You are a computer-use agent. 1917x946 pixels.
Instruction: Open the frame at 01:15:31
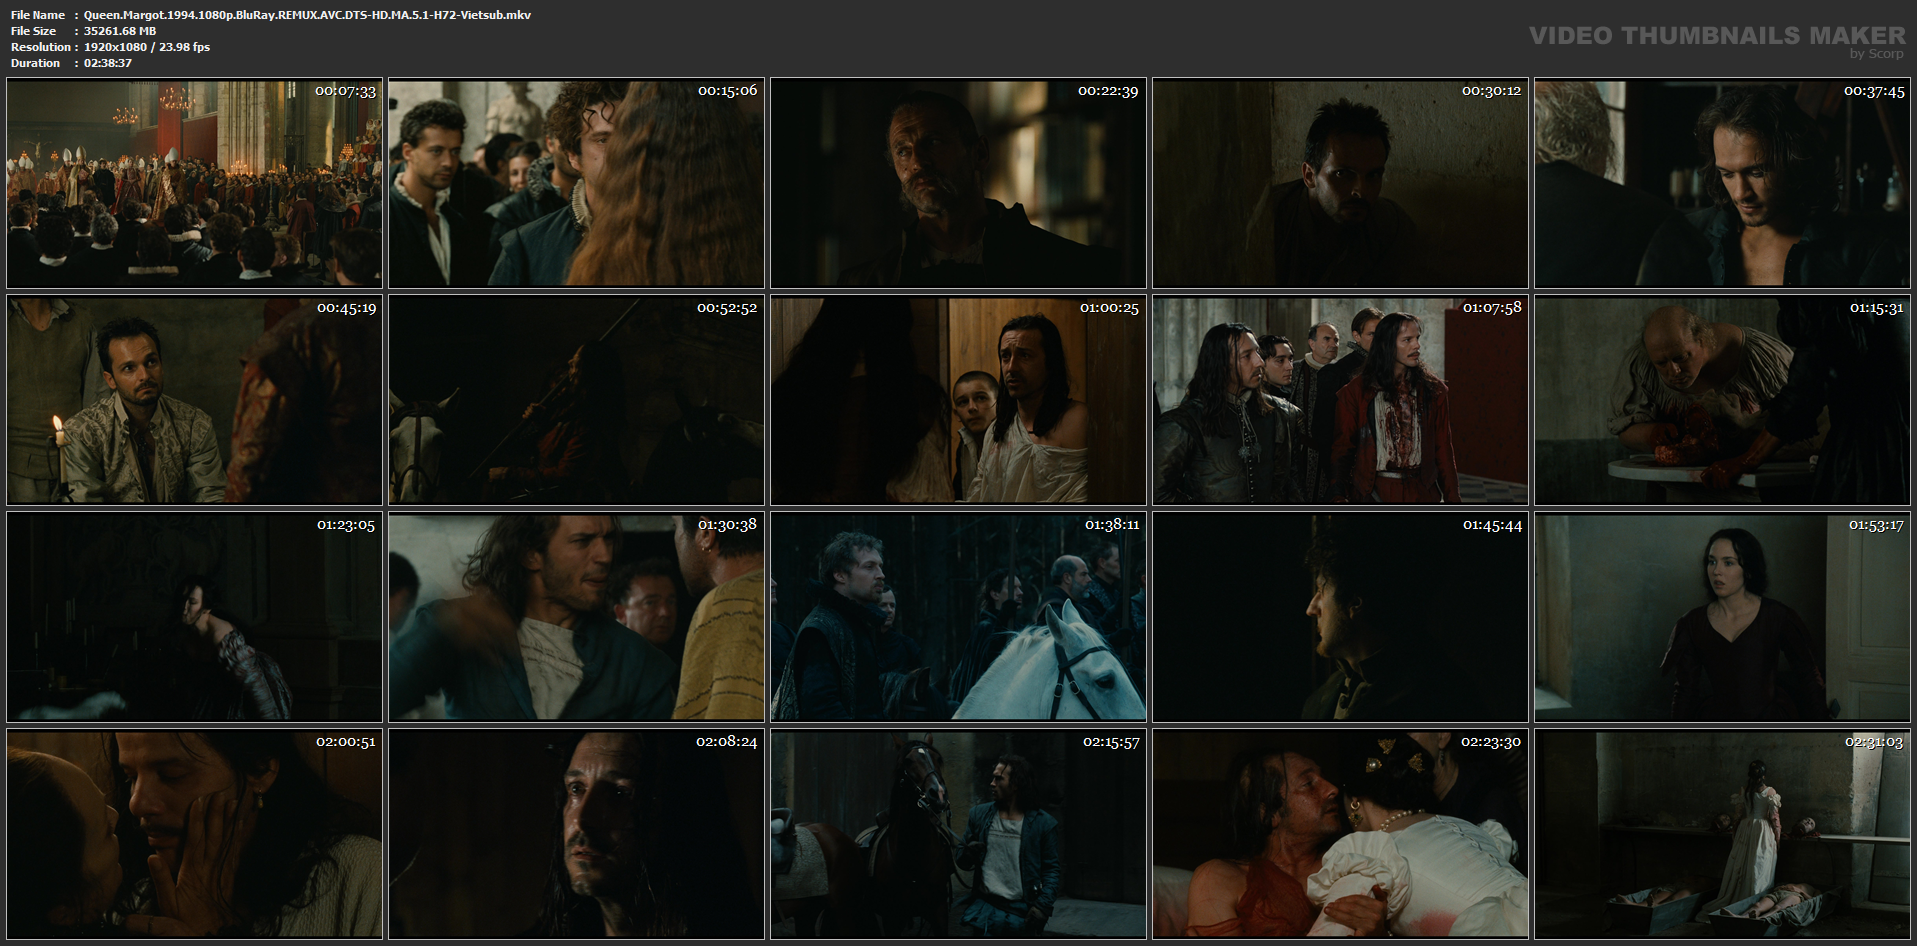pyautogui.click(x=1722, y=400)
